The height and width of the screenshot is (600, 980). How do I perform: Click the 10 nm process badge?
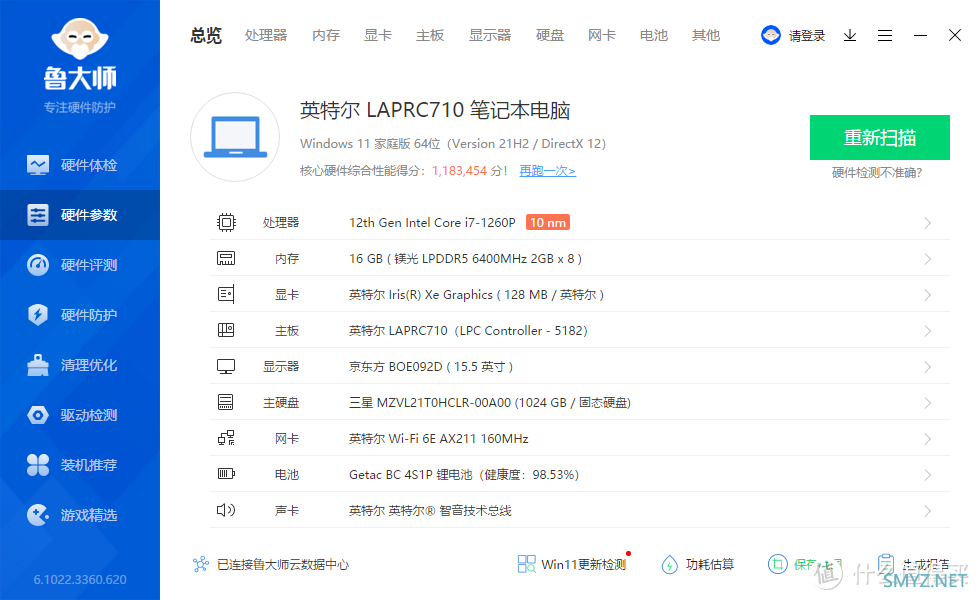[548, 222]
